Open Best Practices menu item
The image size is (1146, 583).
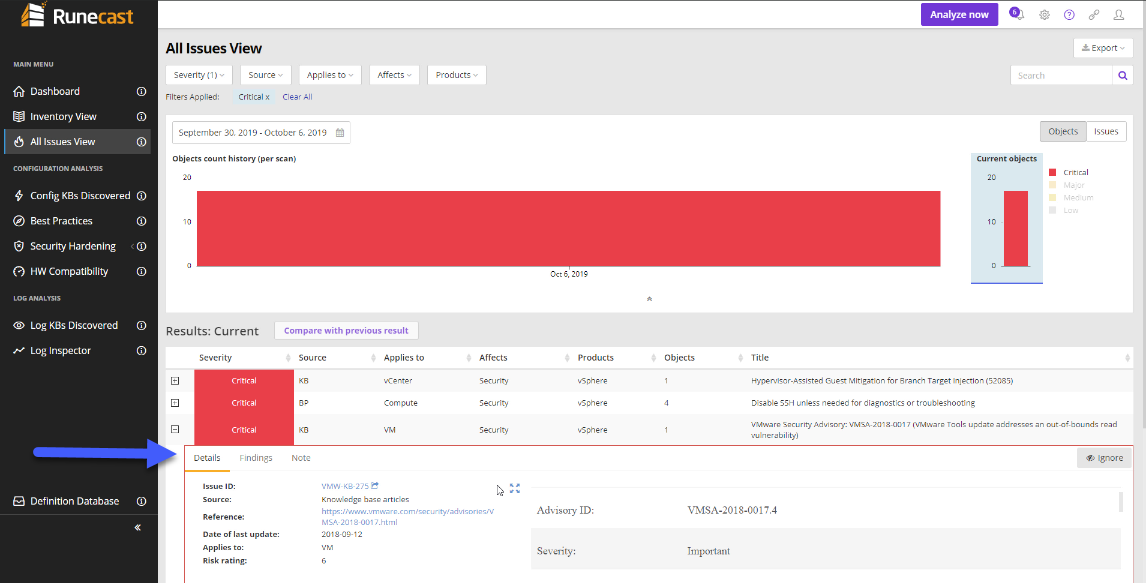click(x=61, y=221)
